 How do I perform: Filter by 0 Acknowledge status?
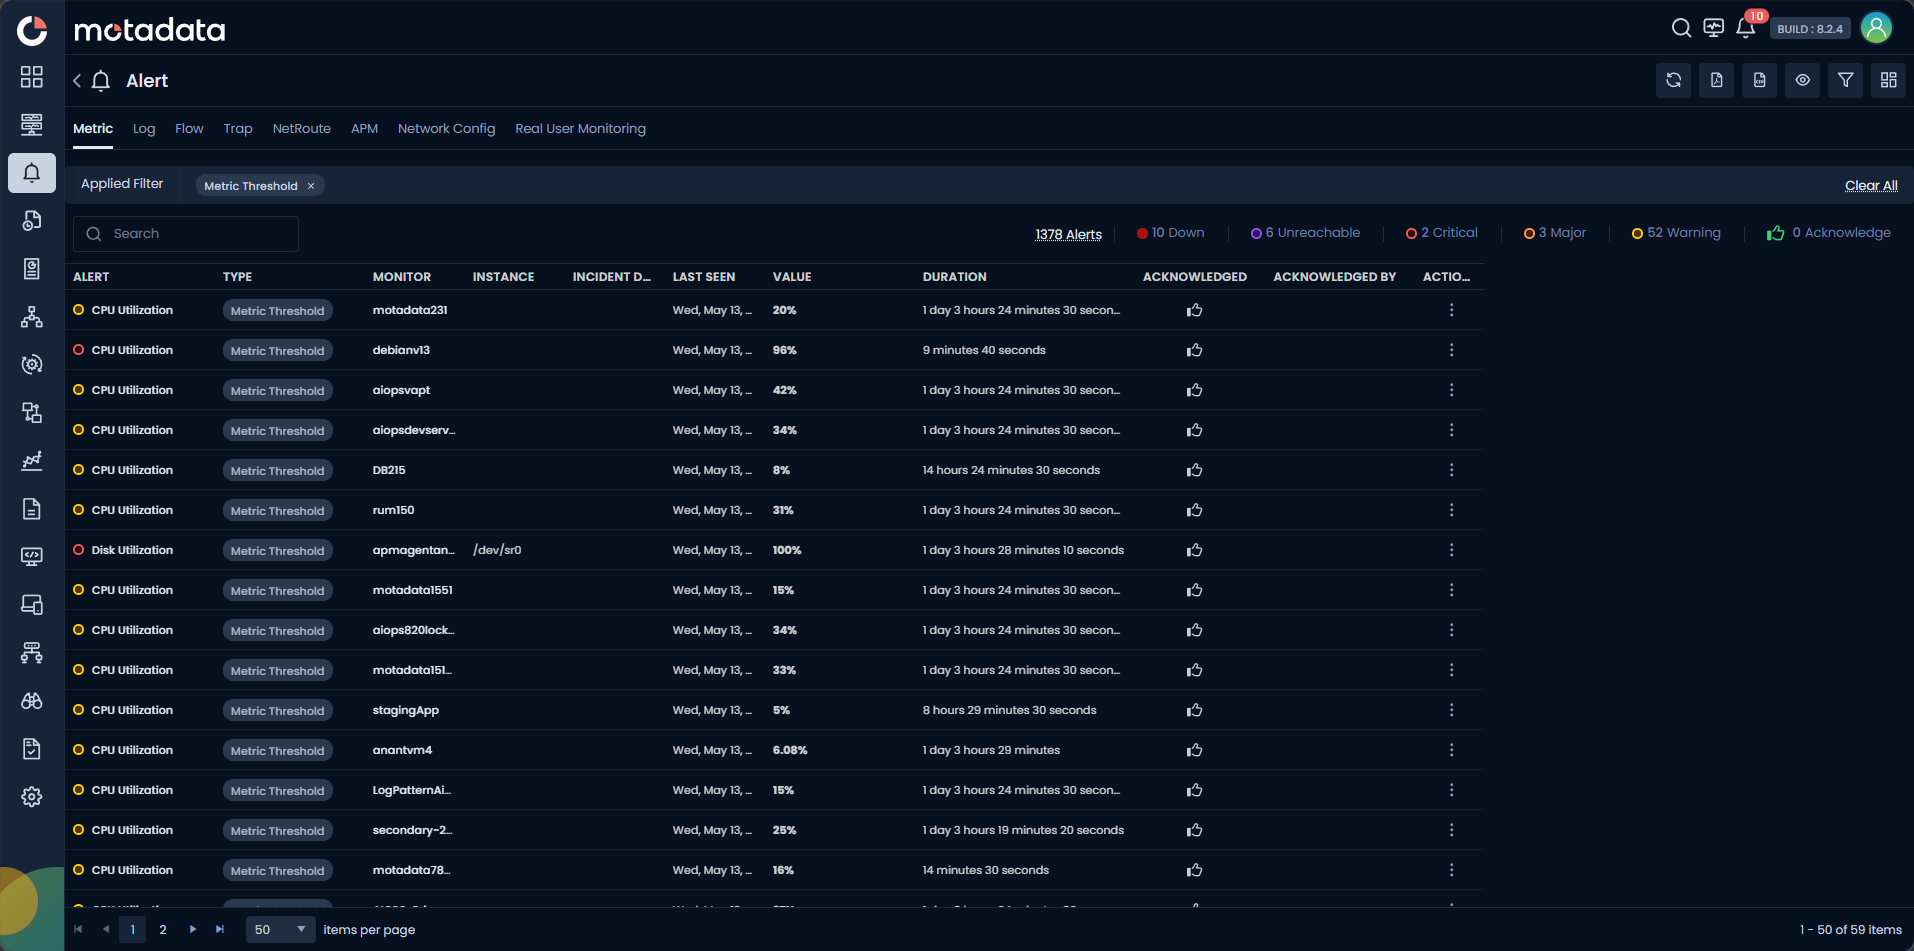(x=1829, y=233)
